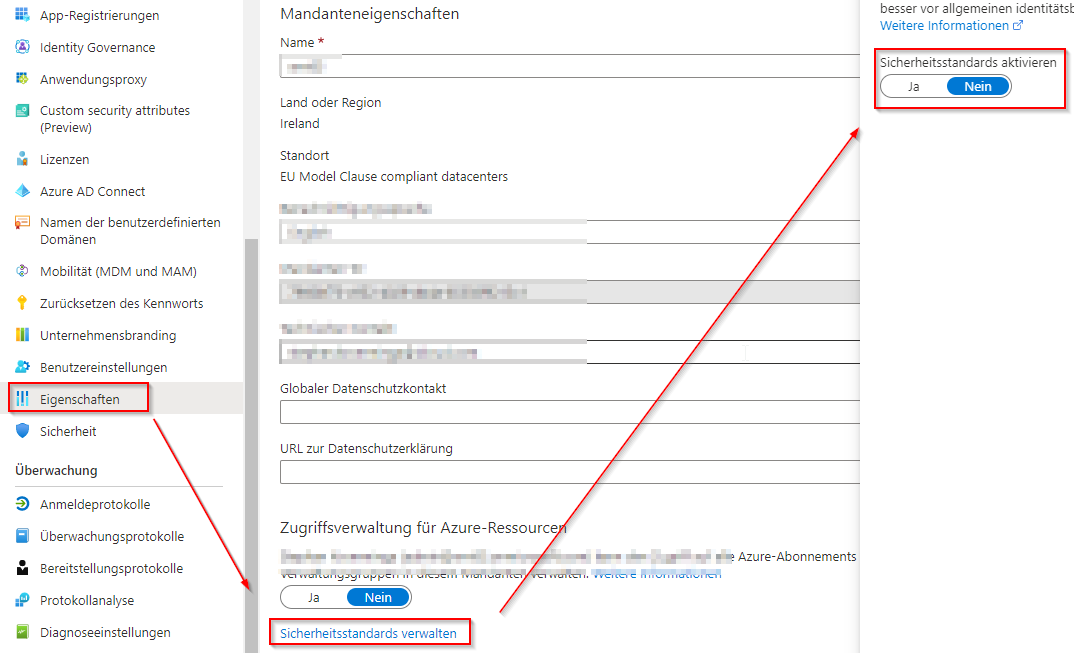Select Nein under Sicherheitsstandards aktivieren
Image resolution: width=1074 pixels, height=653 pixels.
[978, 86]
